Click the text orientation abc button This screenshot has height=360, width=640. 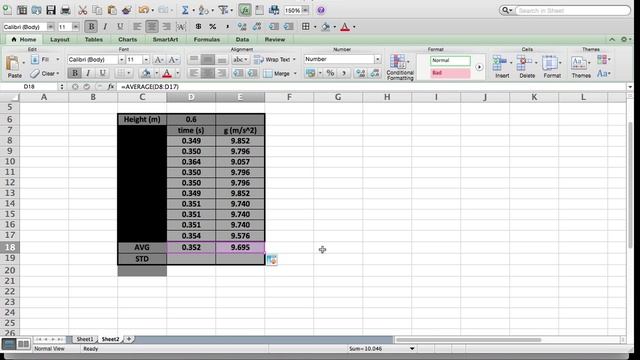tap(240, 60)
